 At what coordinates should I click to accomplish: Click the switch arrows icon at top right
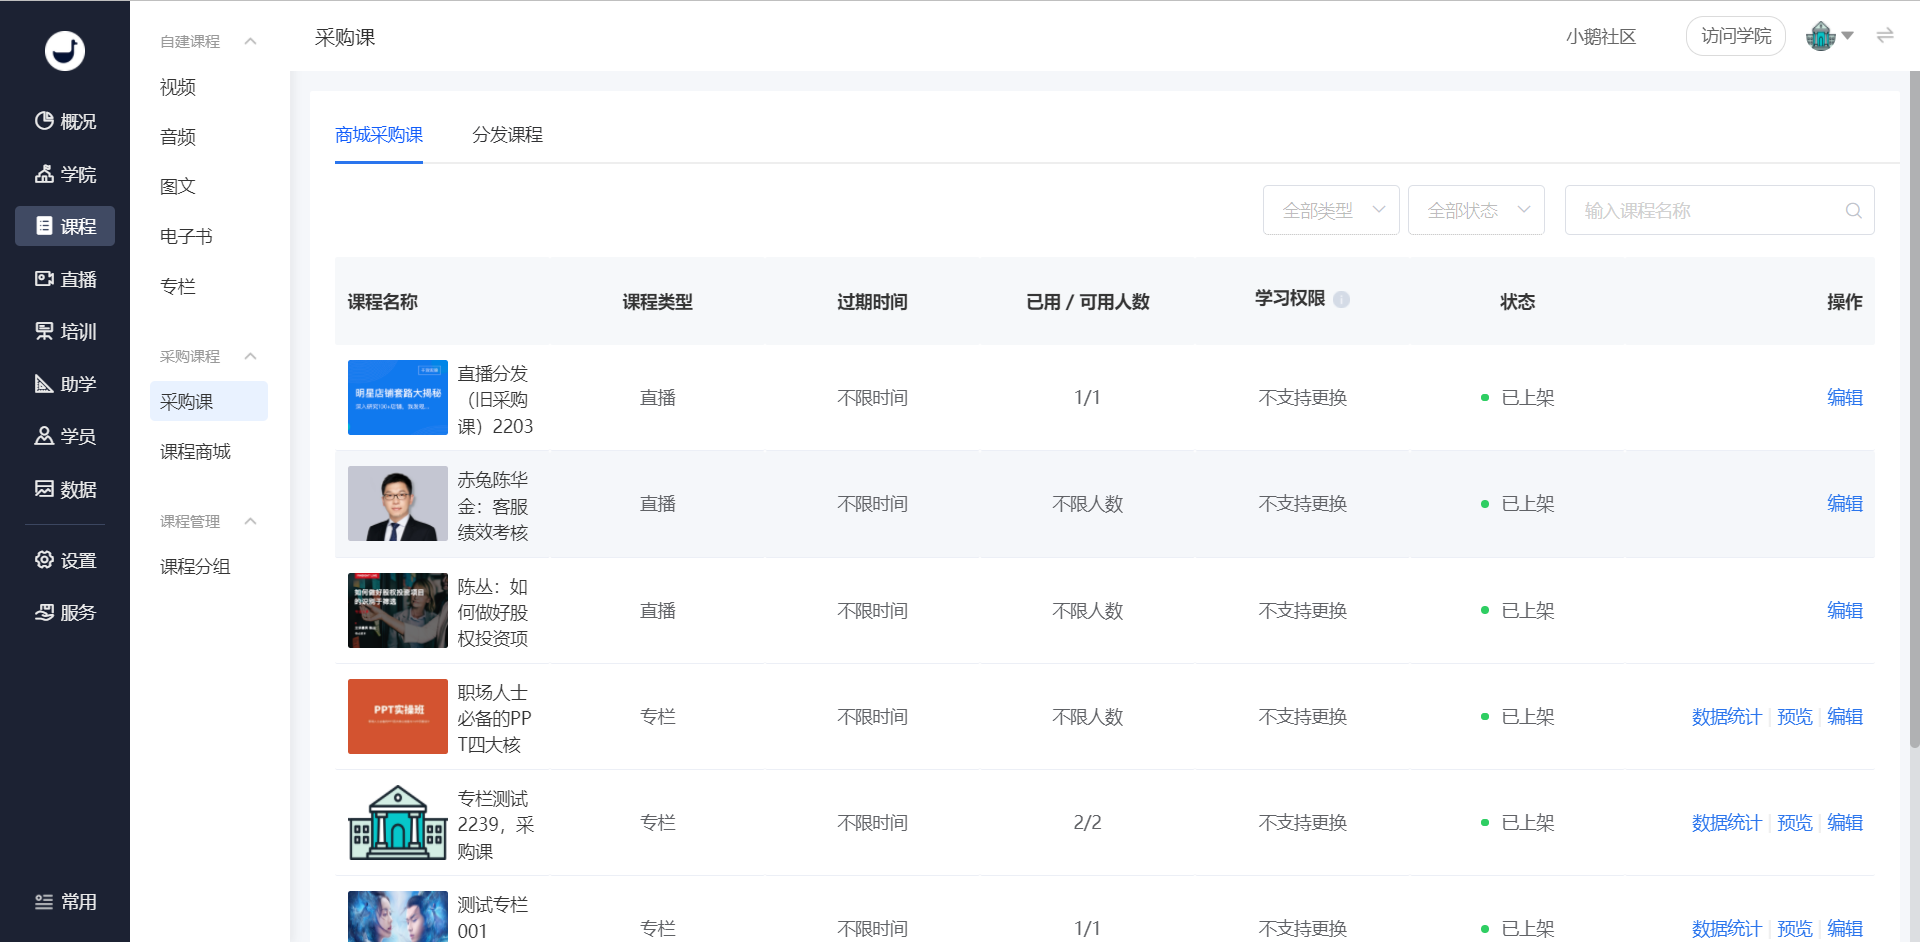(1885, 36)
